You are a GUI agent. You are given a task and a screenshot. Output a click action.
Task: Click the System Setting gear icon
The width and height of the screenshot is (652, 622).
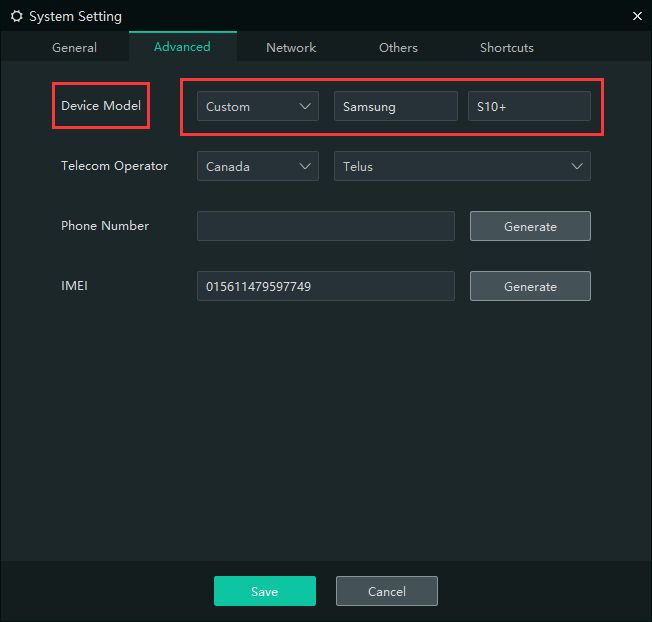coord(16,17)
